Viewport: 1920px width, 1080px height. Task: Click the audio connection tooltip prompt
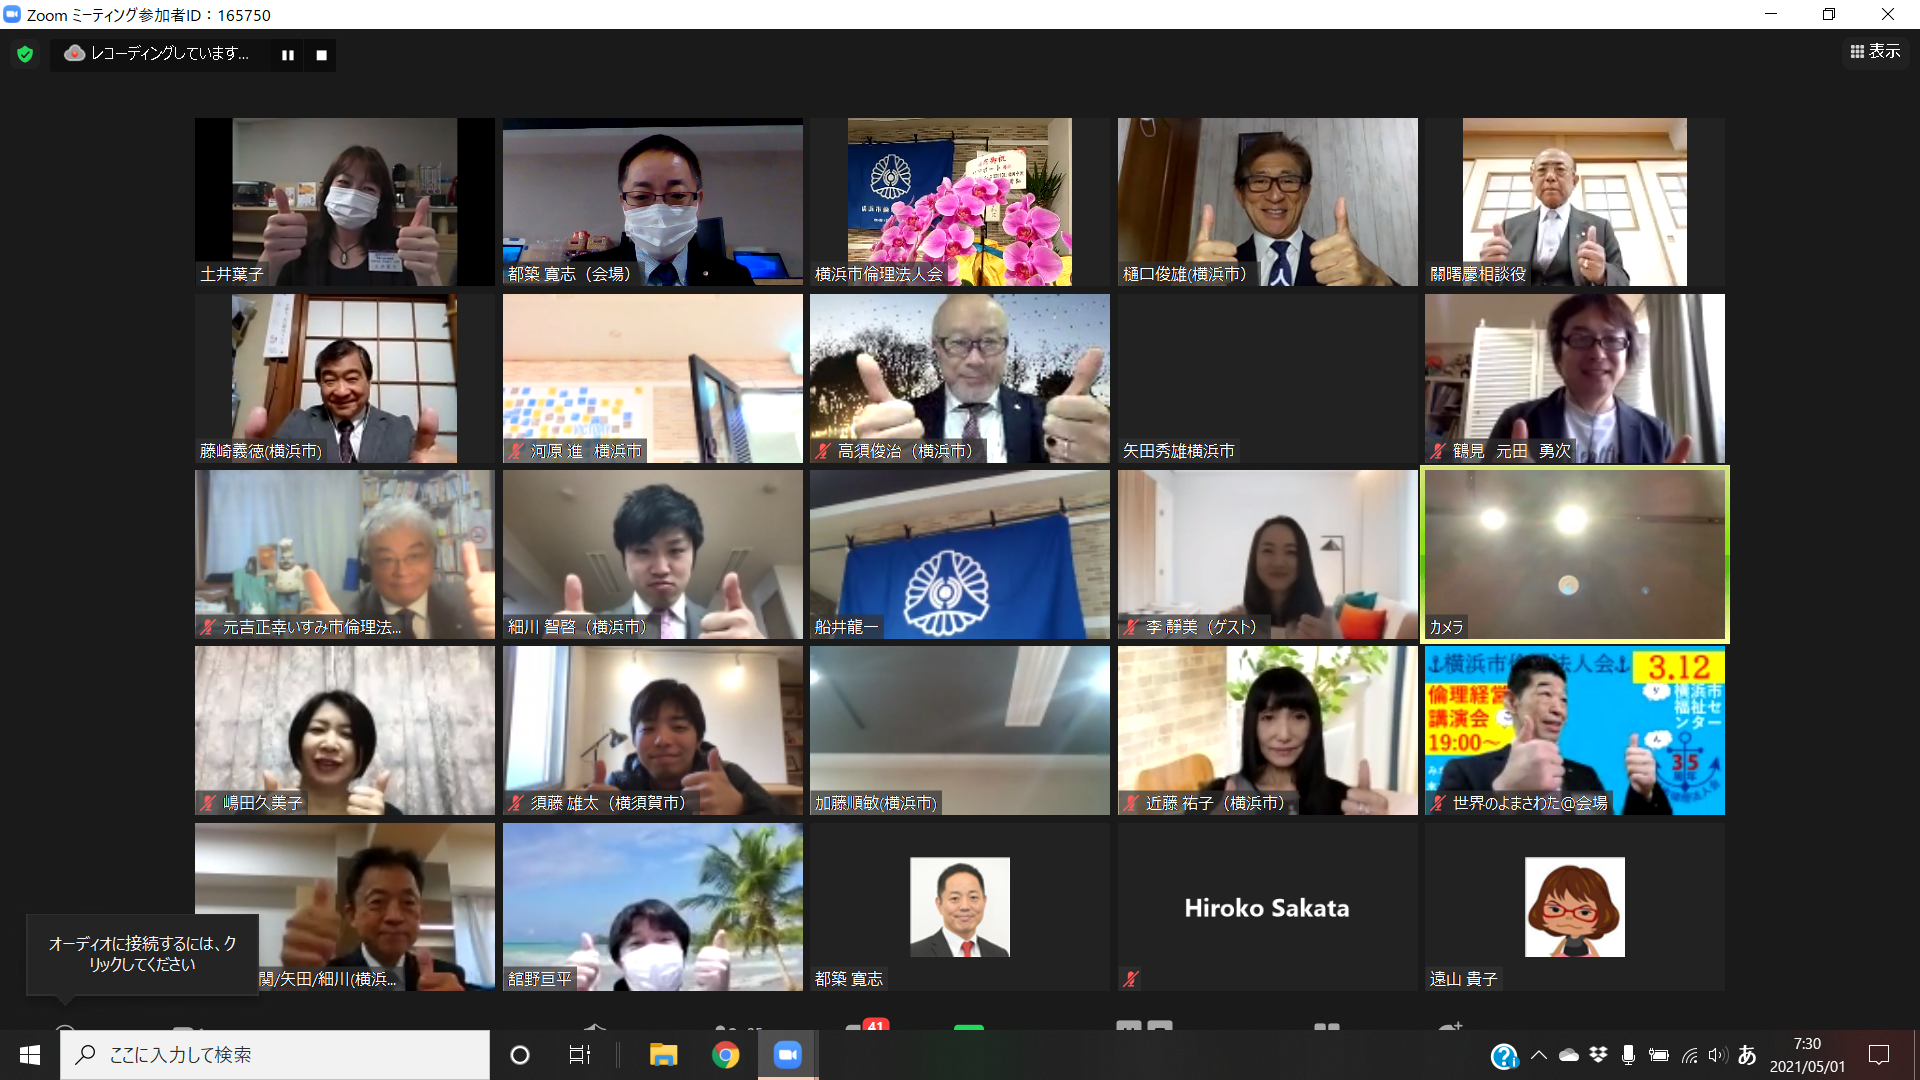click(x=142, y=953)
